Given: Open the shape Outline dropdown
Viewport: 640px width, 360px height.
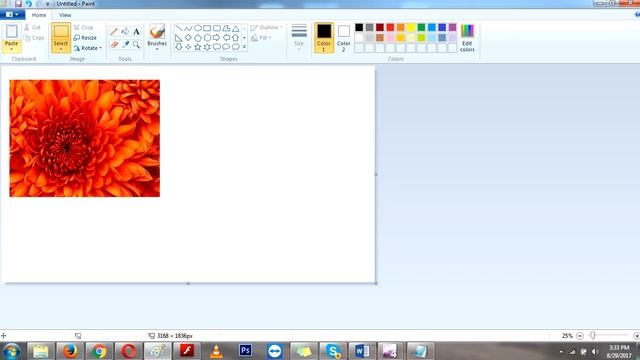Looking at the screenshot, I should 266,27.
